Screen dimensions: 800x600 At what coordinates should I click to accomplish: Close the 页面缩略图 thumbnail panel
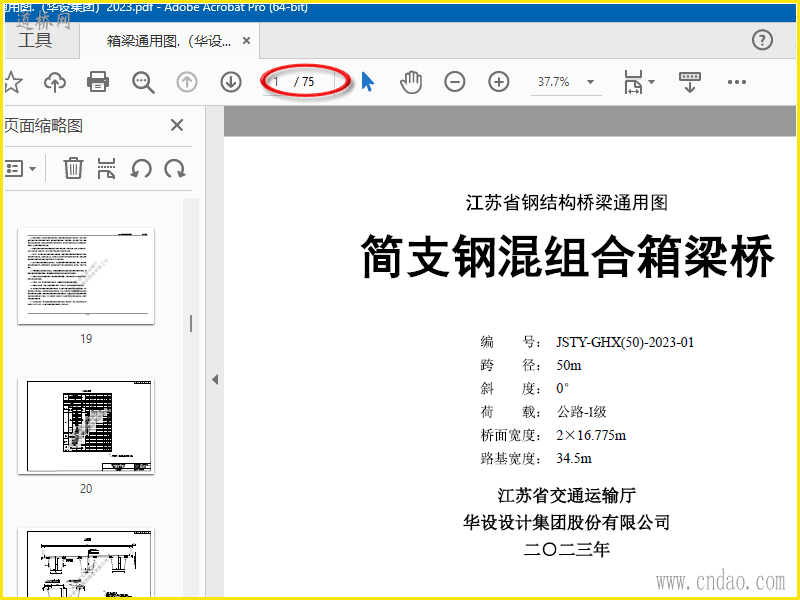point(177,125)
